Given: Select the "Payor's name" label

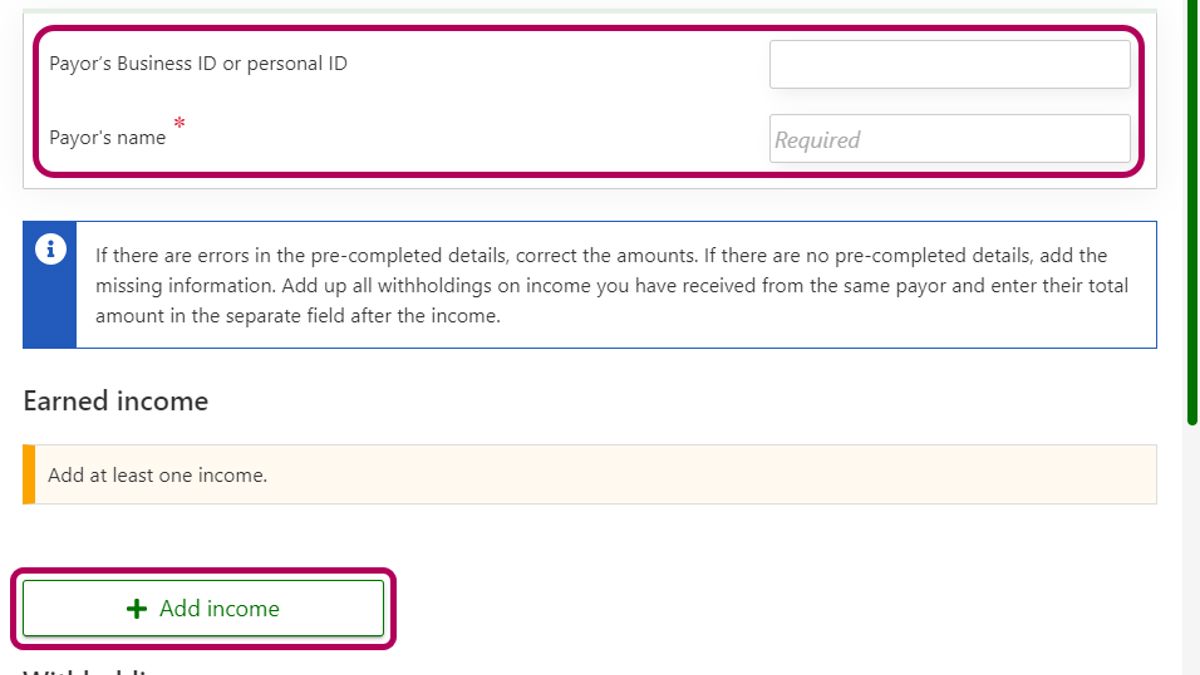Looking at the screenshot, I should tap(107, 138).
